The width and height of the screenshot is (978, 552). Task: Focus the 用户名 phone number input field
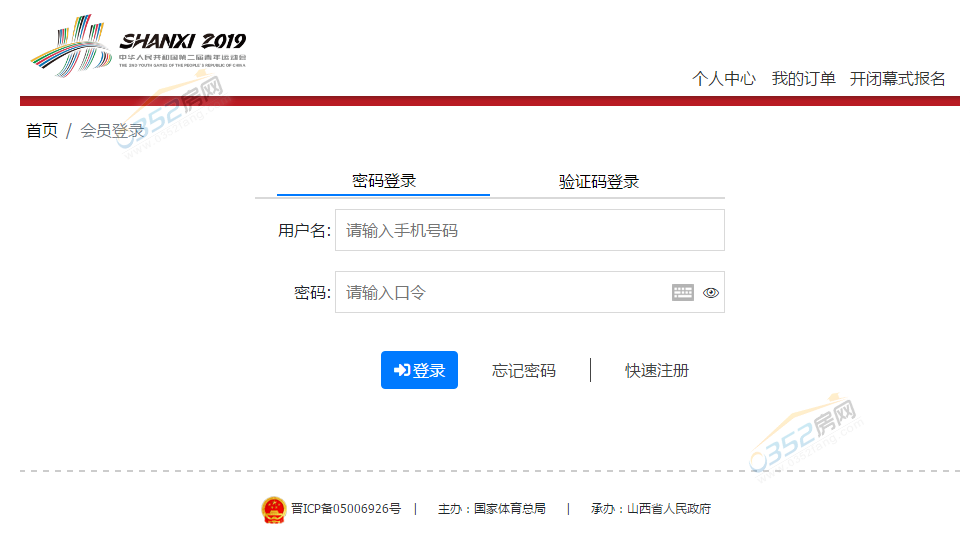tap(529, 230)
